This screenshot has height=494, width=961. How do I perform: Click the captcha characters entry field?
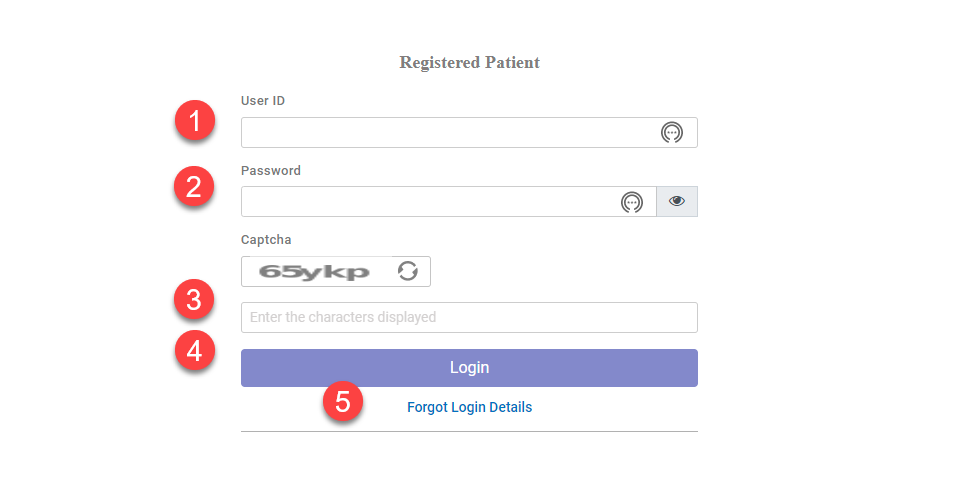coord(469,317)
